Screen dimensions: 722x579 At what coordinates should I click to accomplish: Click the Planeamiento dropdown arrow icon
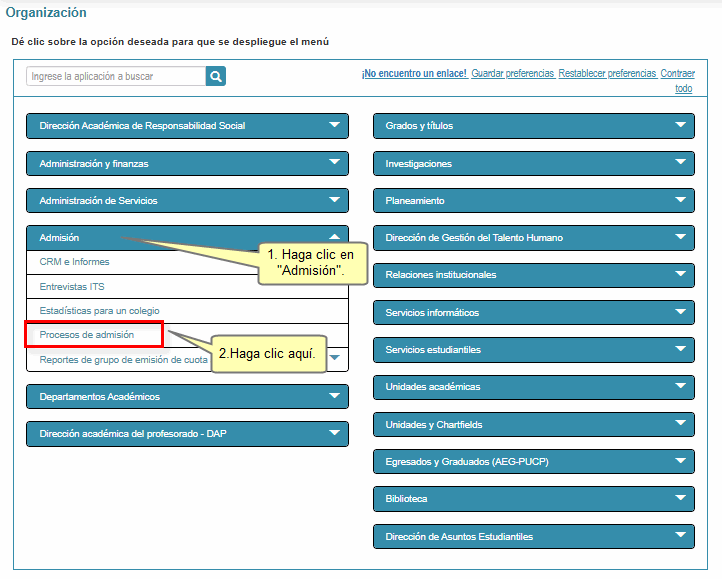coord(681,200)
